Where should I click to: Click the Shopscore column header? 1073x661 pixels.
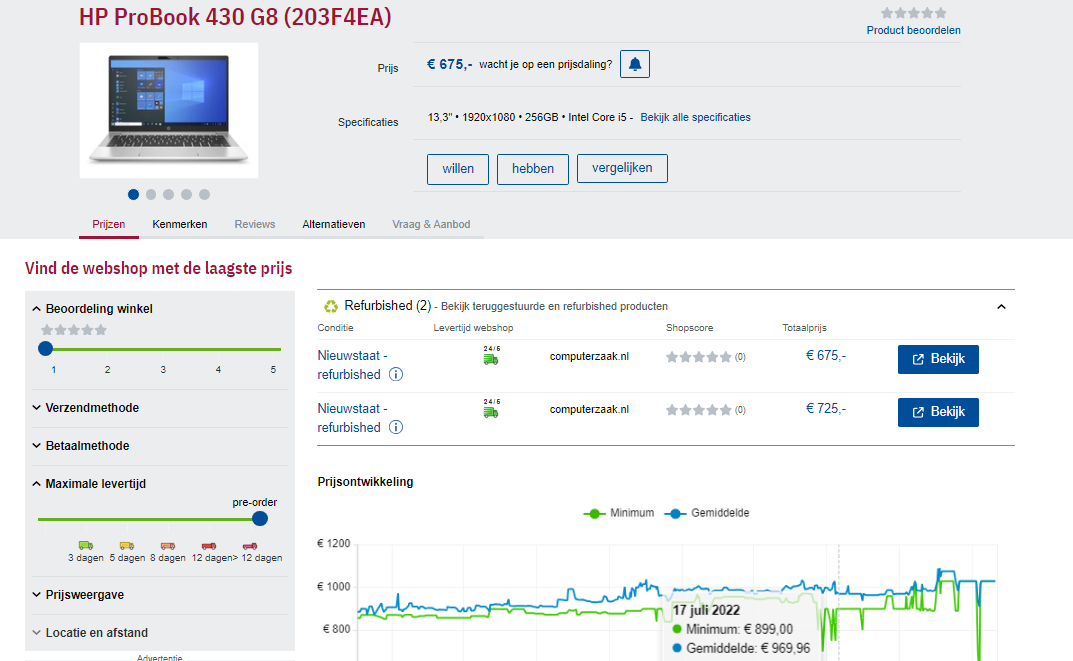point(690,328)
